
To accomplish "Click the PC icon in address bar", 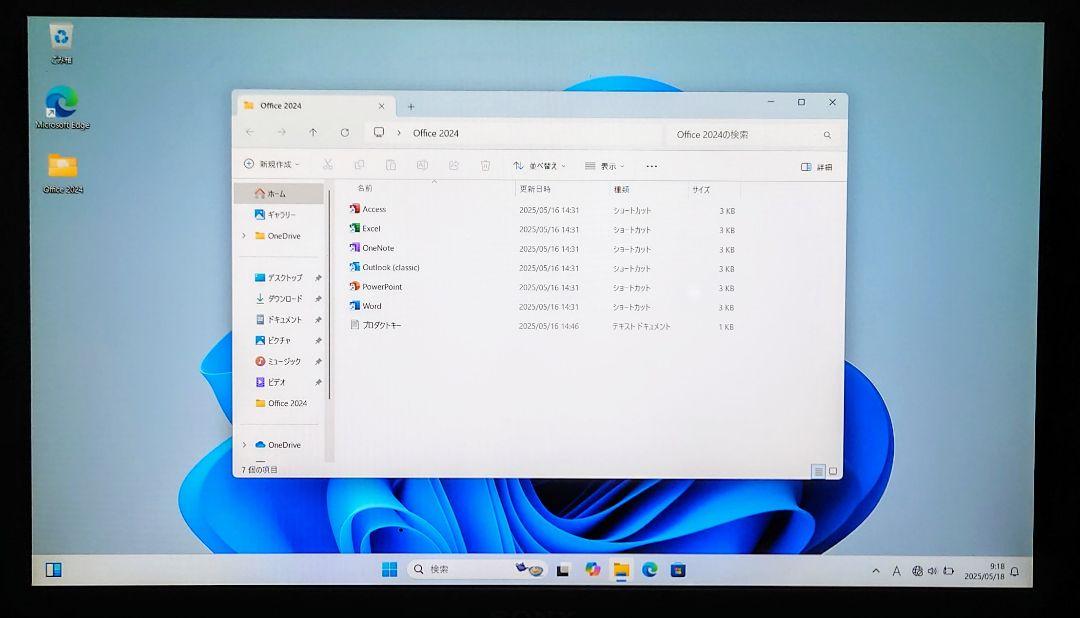I will coord(379,132).
